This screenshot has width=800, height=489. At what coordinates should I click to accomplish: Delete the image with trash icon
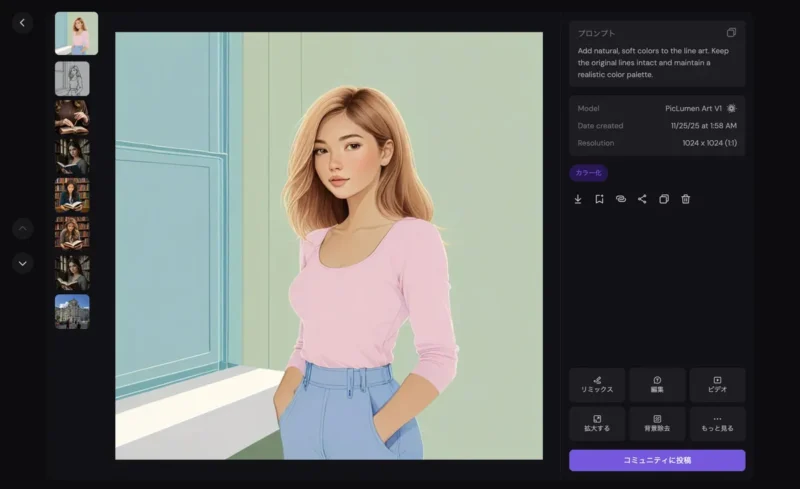click(685, 199)
